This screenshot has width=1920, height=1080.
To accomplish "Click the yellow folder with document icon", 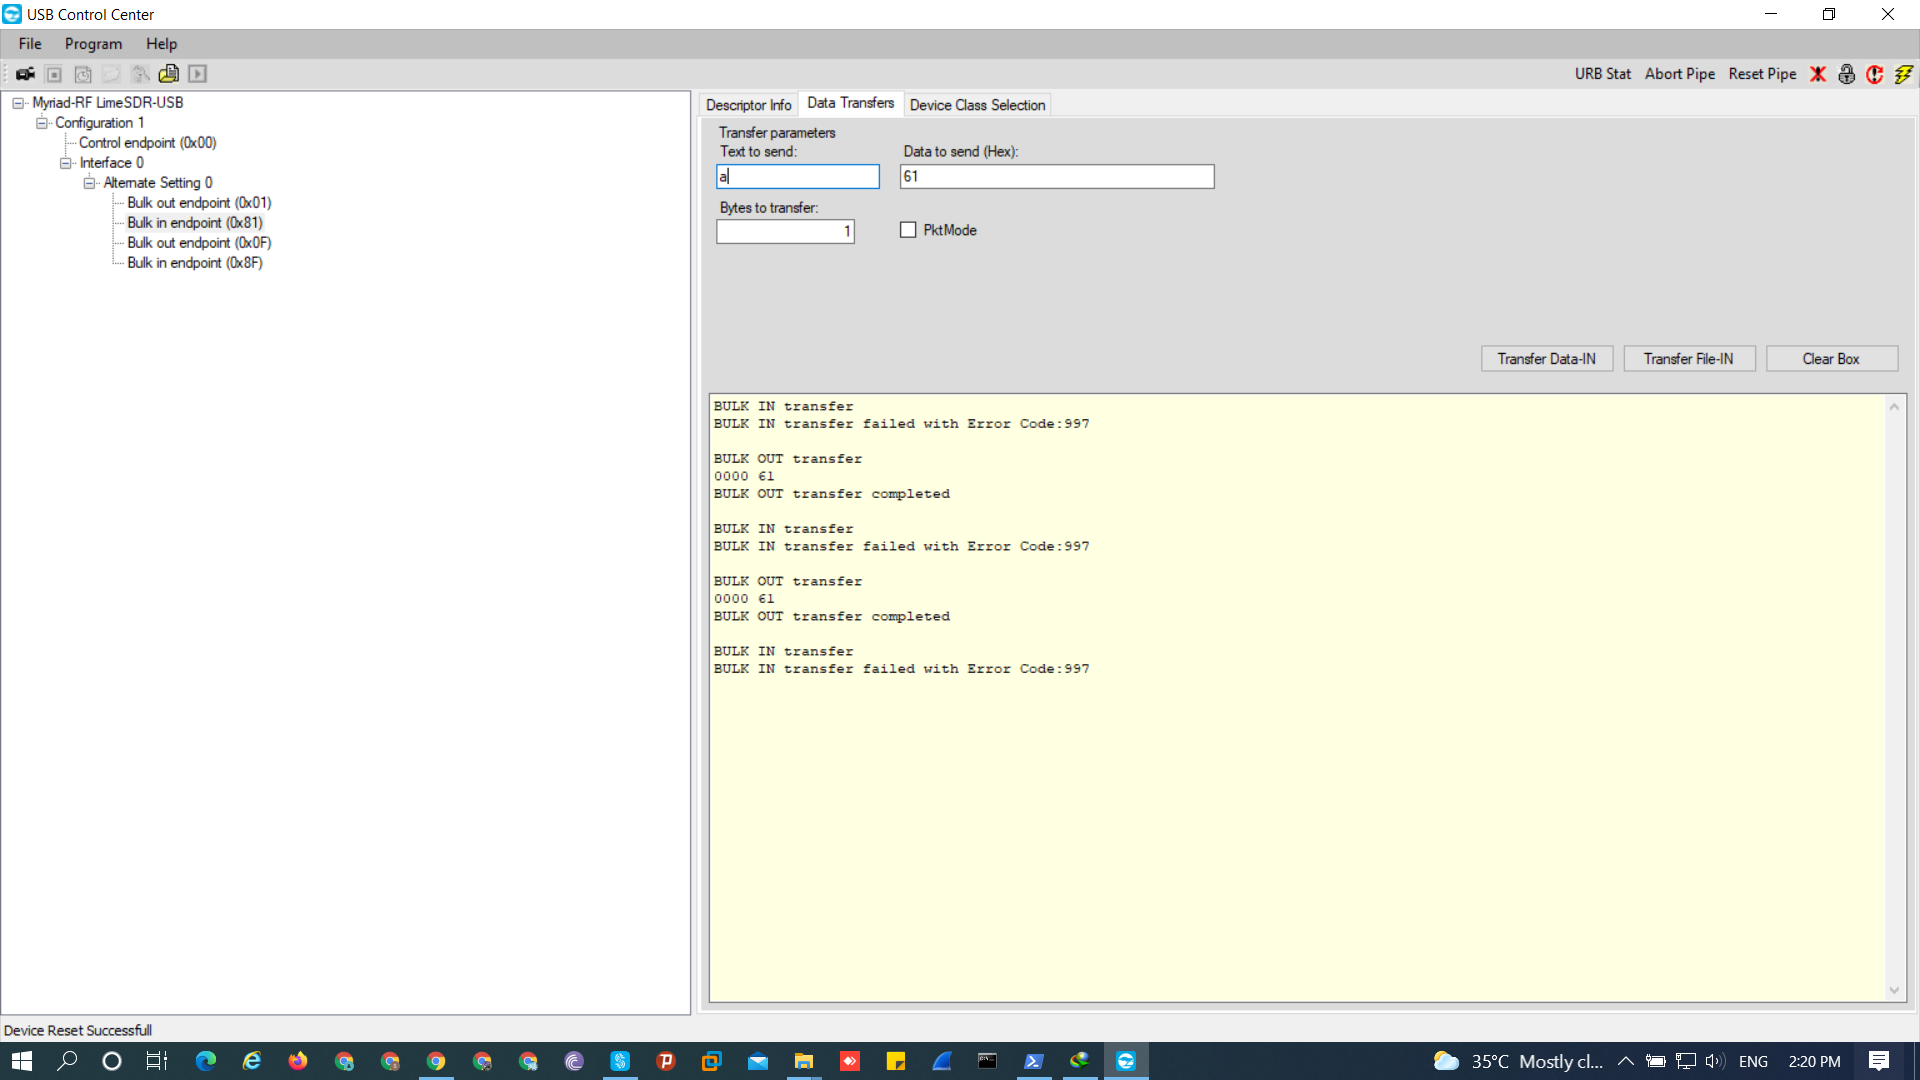I will click(169, 74).
